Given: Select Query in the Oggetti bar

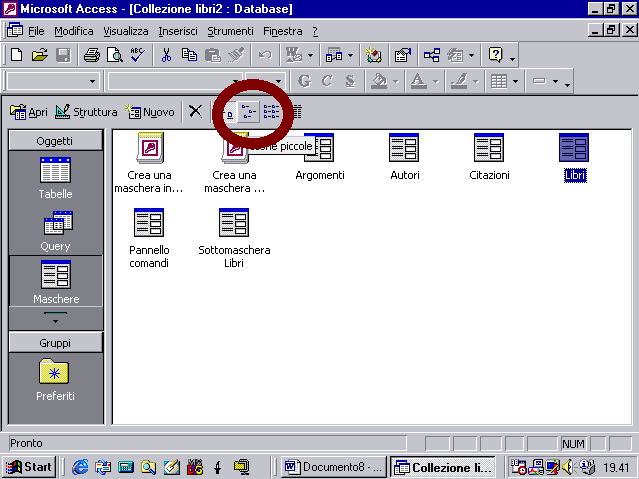Looking at the screenshot, I should pos(55,231).
